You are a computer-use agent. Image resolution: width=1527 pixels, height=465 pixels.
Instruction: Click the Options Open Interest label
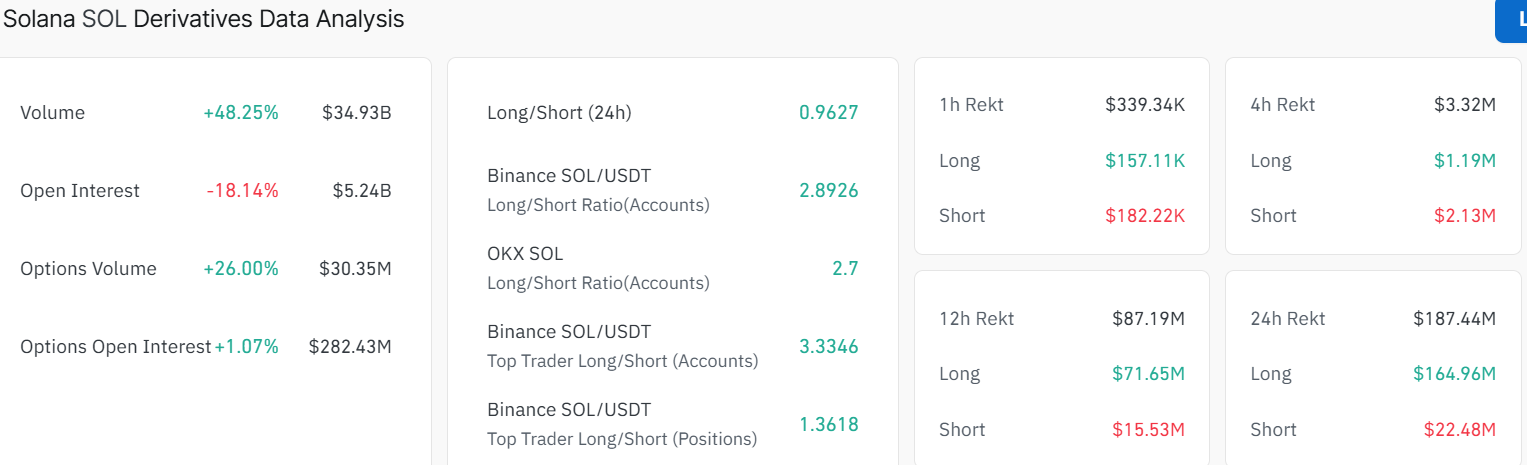pos(115,347)
